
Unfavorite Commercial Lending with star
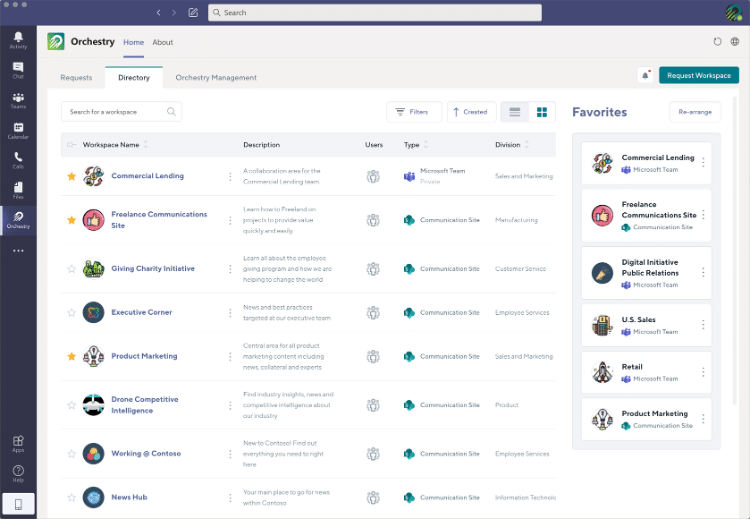pyautogui.click(x=72, y=176)
